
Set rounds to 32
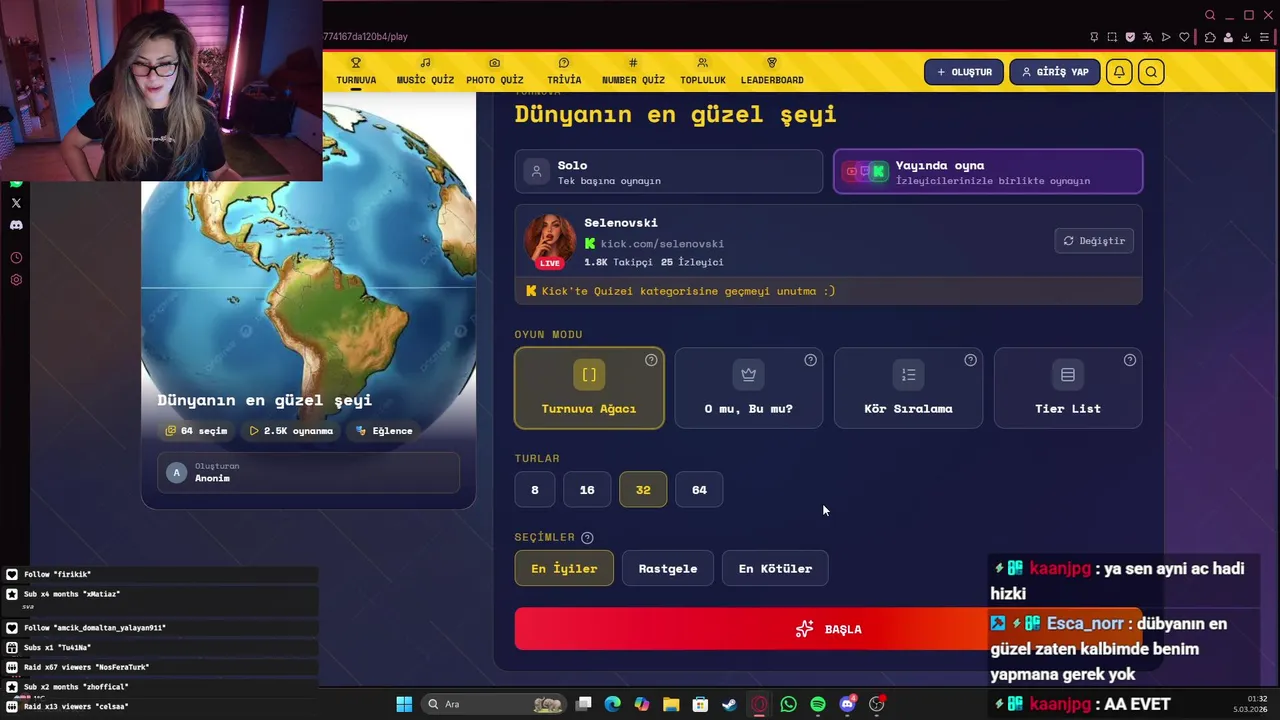[x=643, y=490]
